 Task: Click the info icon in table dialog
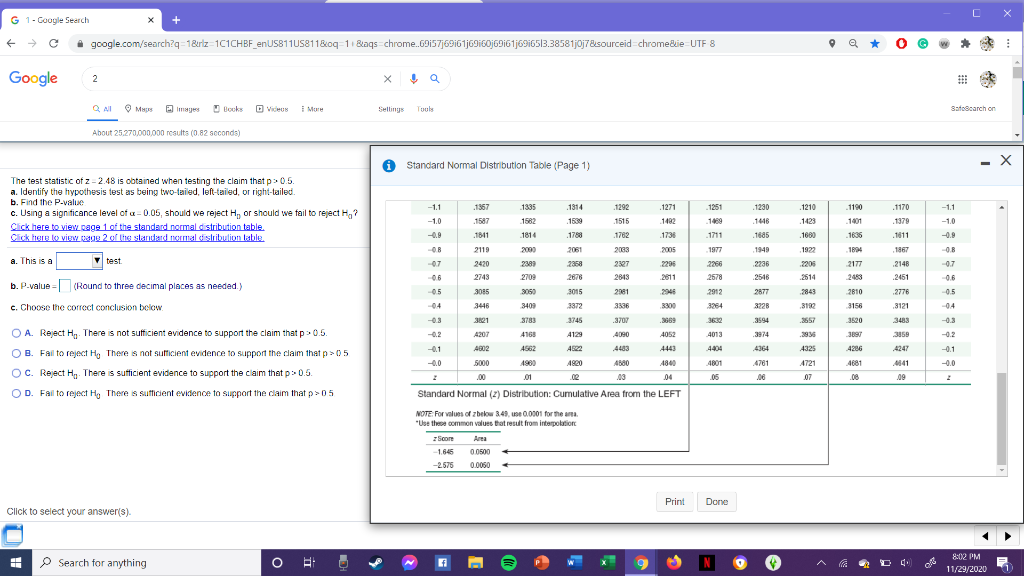[x=389, y=166]
